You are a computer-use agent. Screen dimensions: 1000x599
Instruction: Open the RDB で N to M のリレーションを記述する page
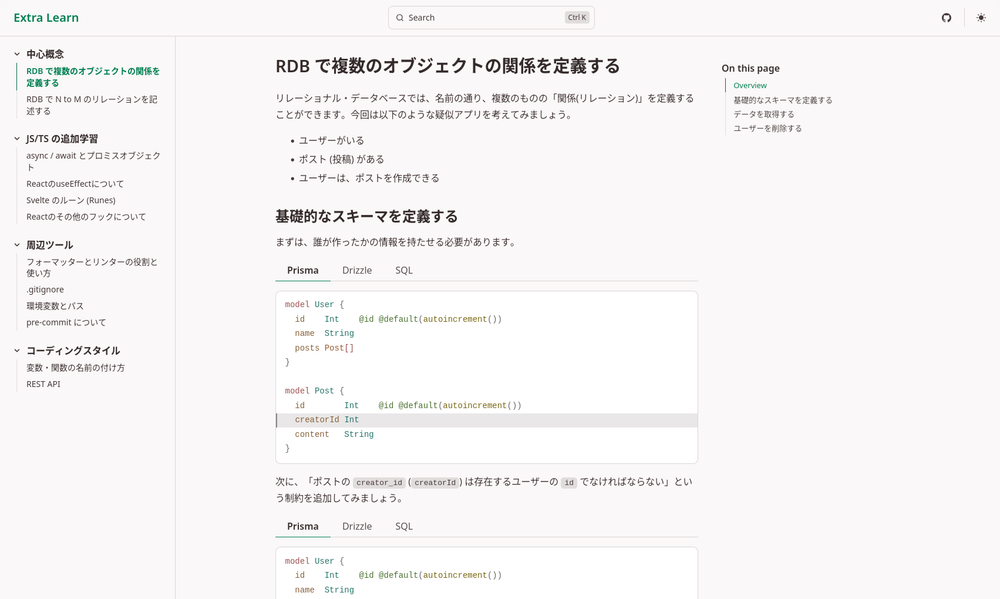click(91, 104)
